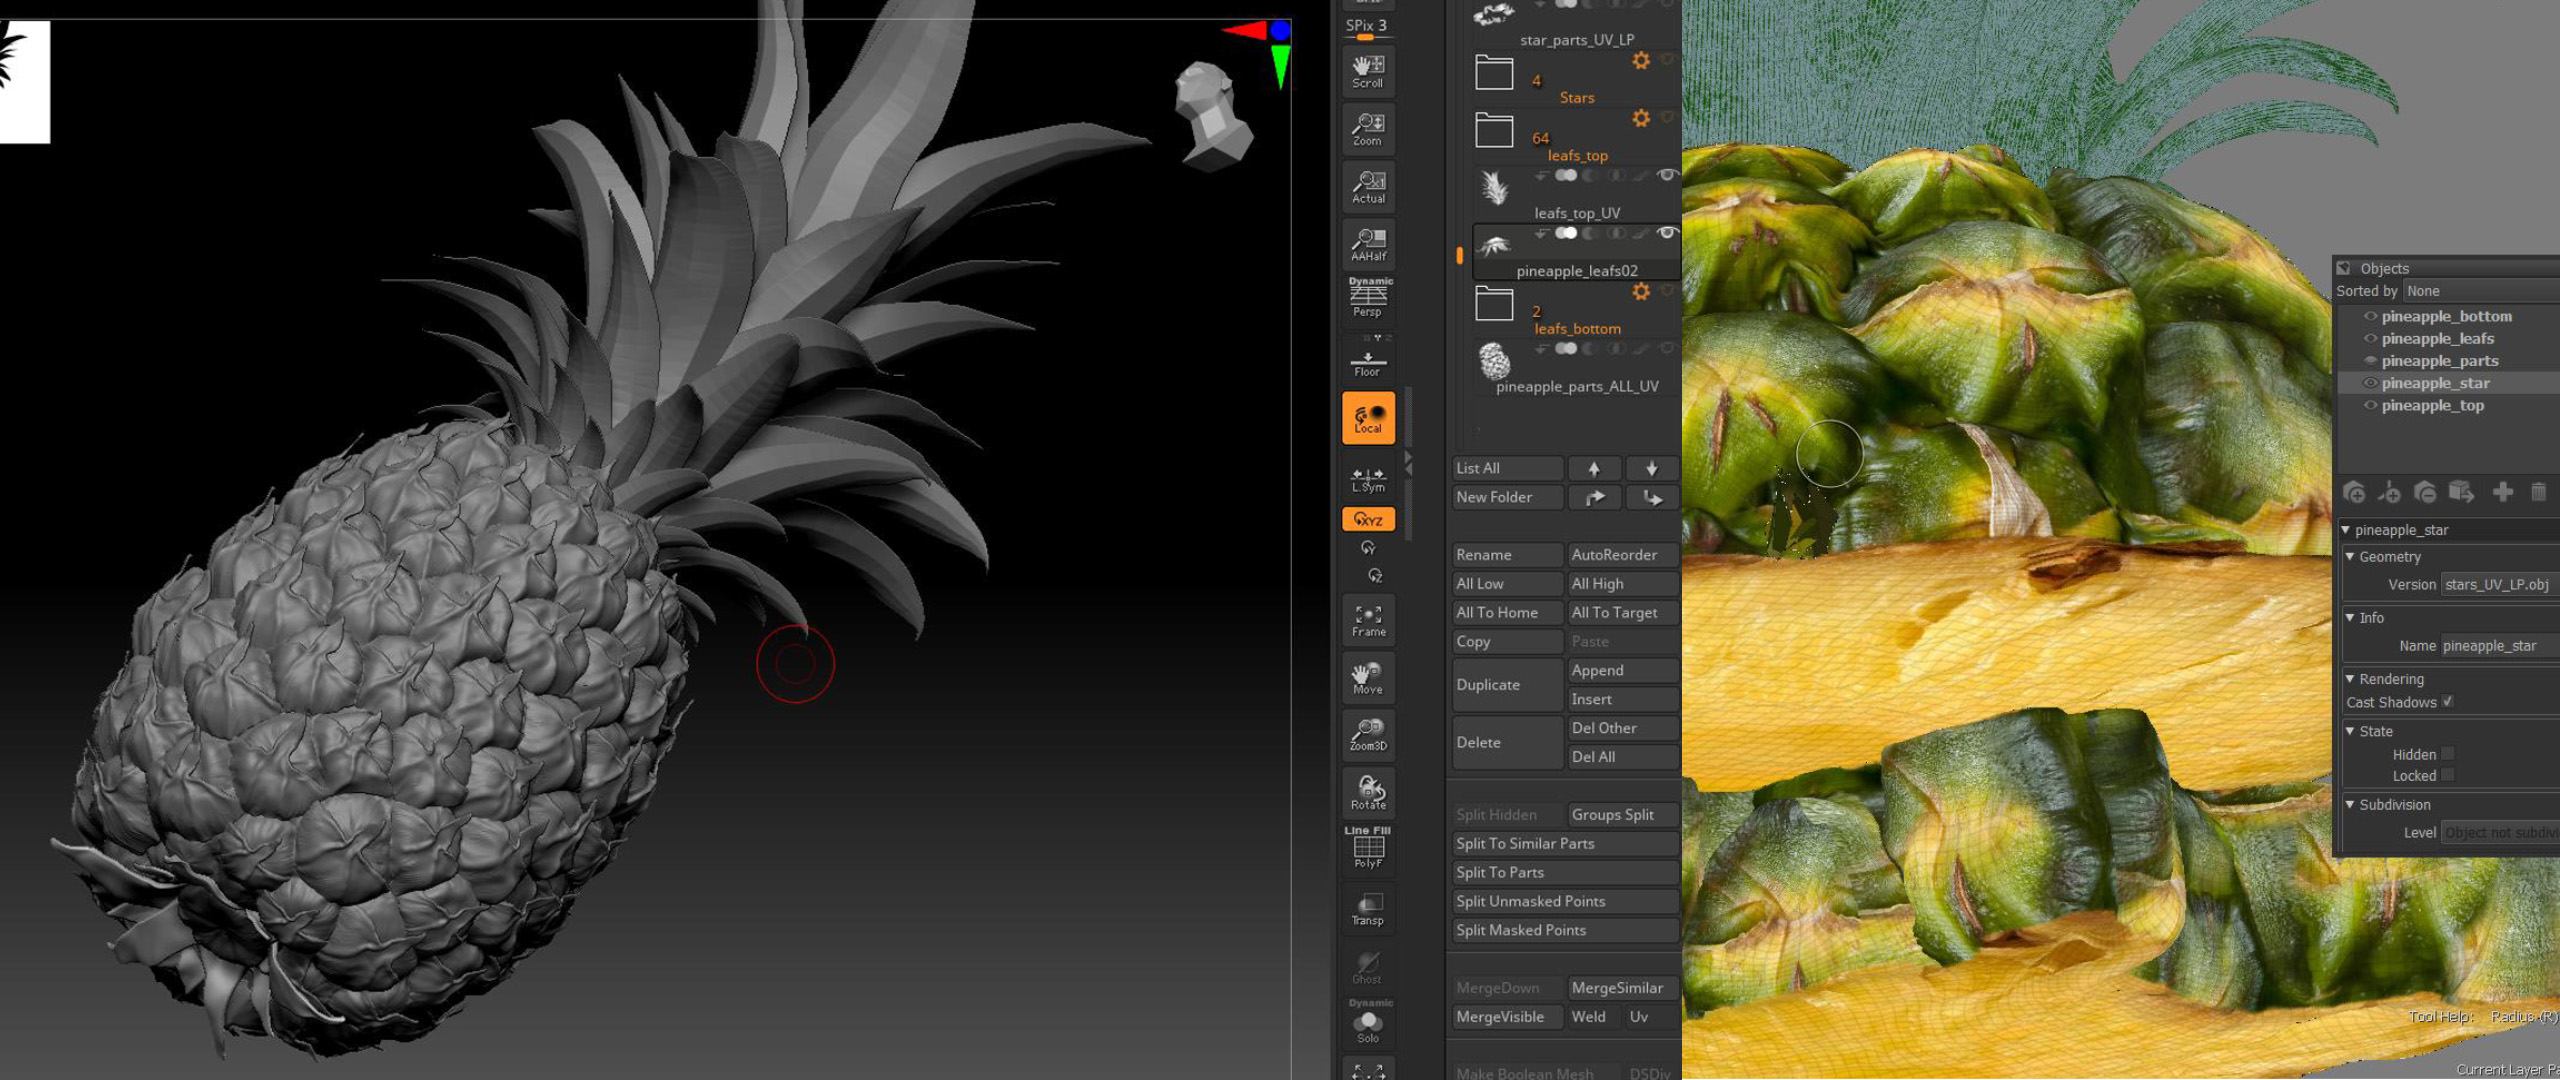Image resolution: width=2560 pixels, height=1080 pixels.
Task: Toggle L.Sym local symmetry
Action: click(x=1368, y=478)
